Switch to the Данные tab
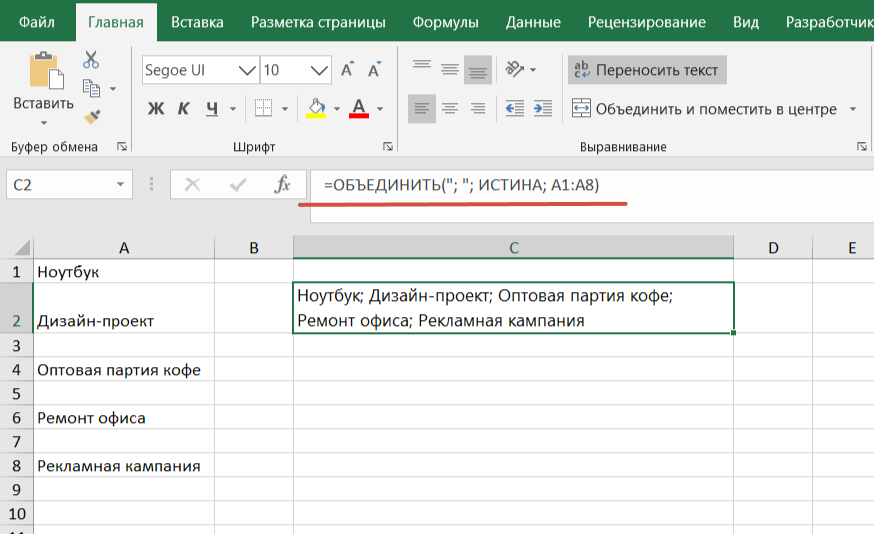This screenshot has width=874, height=534. pyautogui.click(x=533, y=22)
